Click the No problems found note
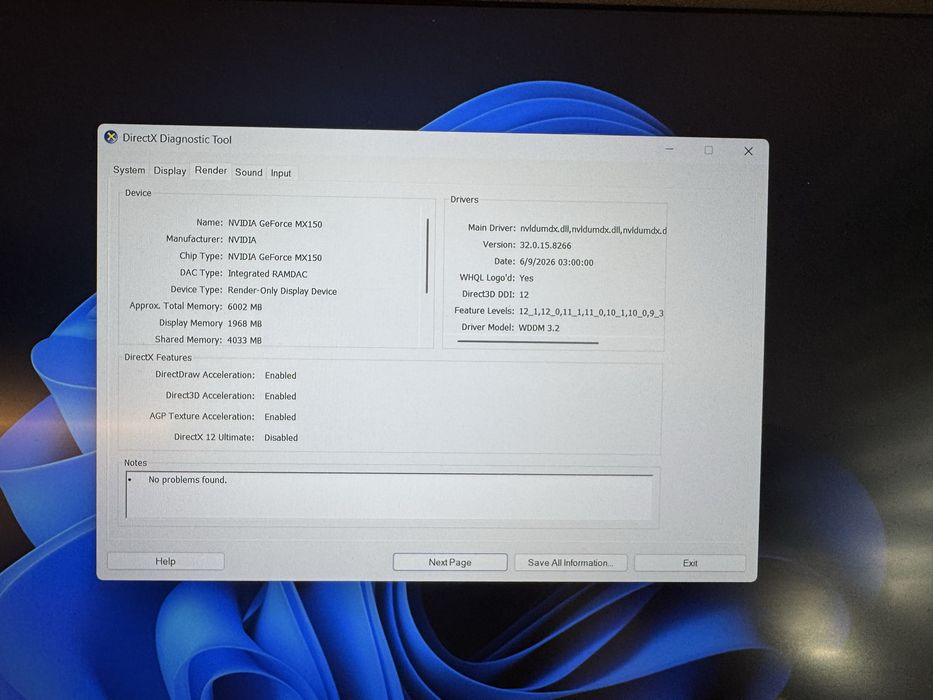 pyautogui.click(x=187, y=480)
